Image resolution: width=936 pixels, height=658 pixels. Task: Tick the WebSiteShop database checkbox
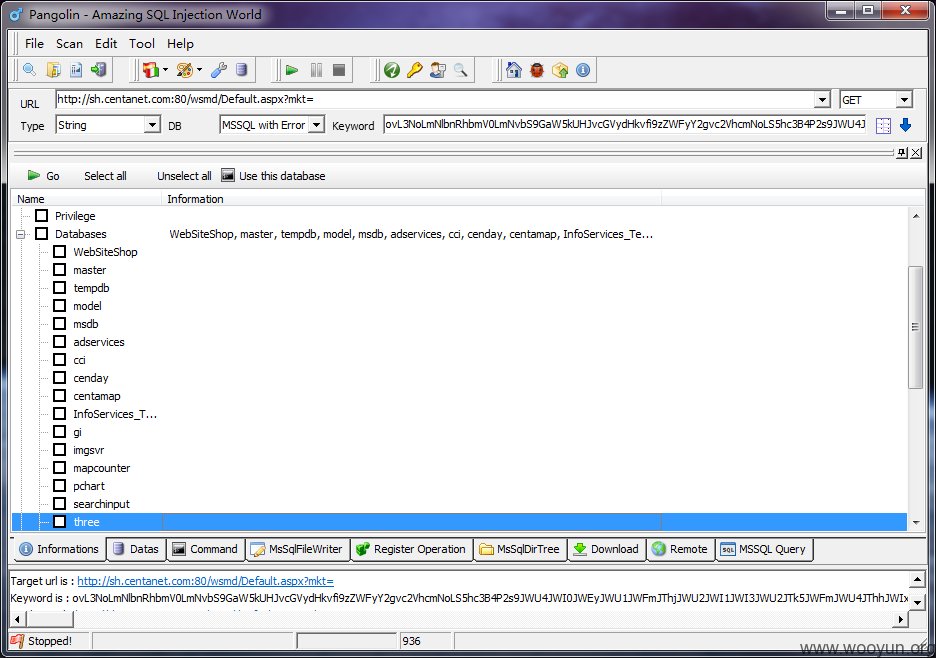[x=60, y=251]
